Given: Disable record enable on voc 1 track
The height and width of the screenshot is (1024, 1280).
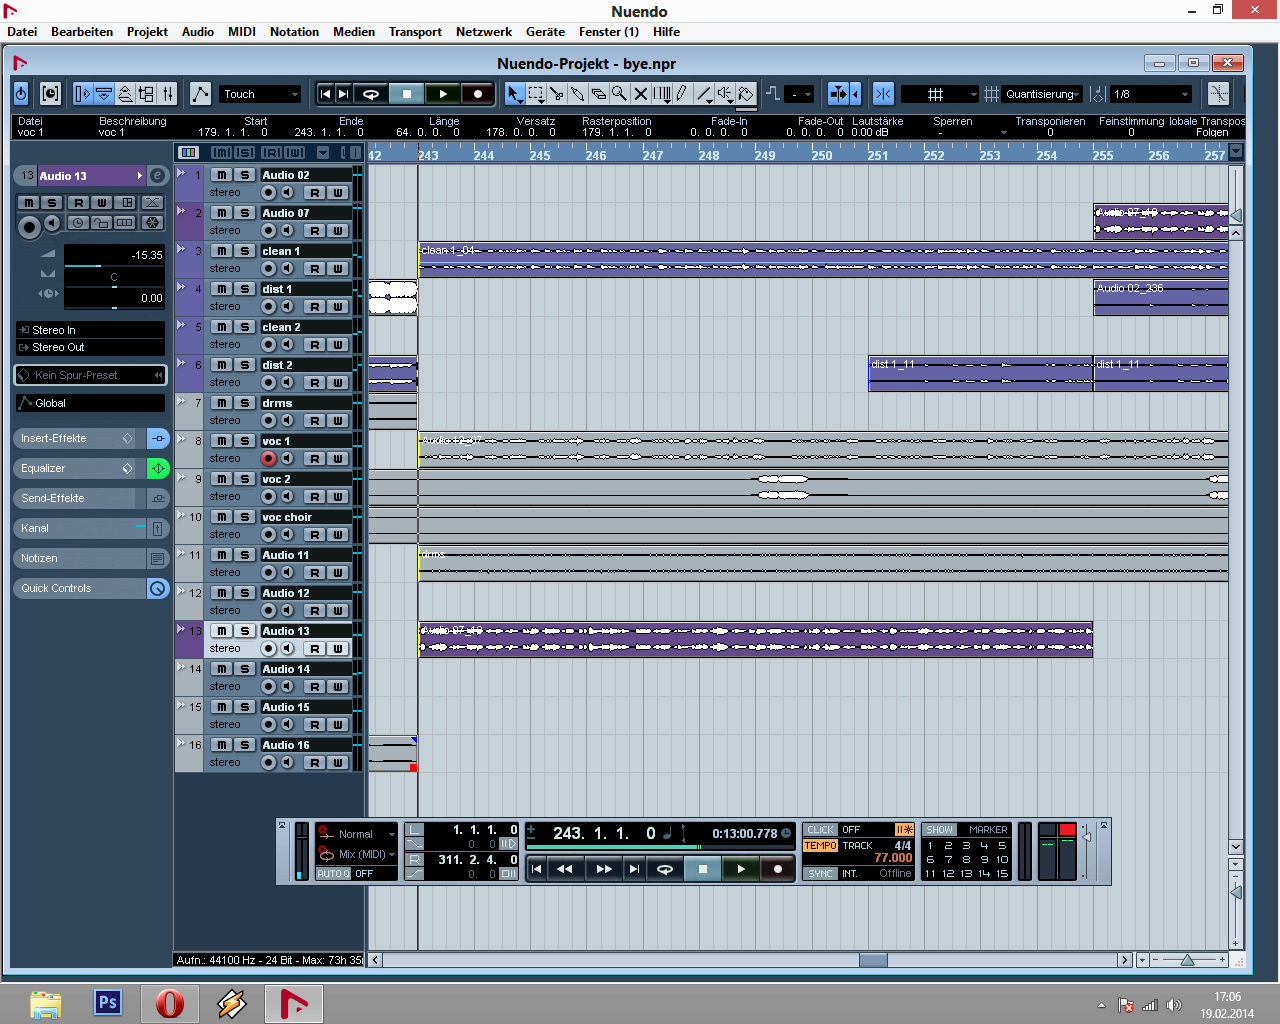Looking at the screenshot, I should [x=268, y=458].
